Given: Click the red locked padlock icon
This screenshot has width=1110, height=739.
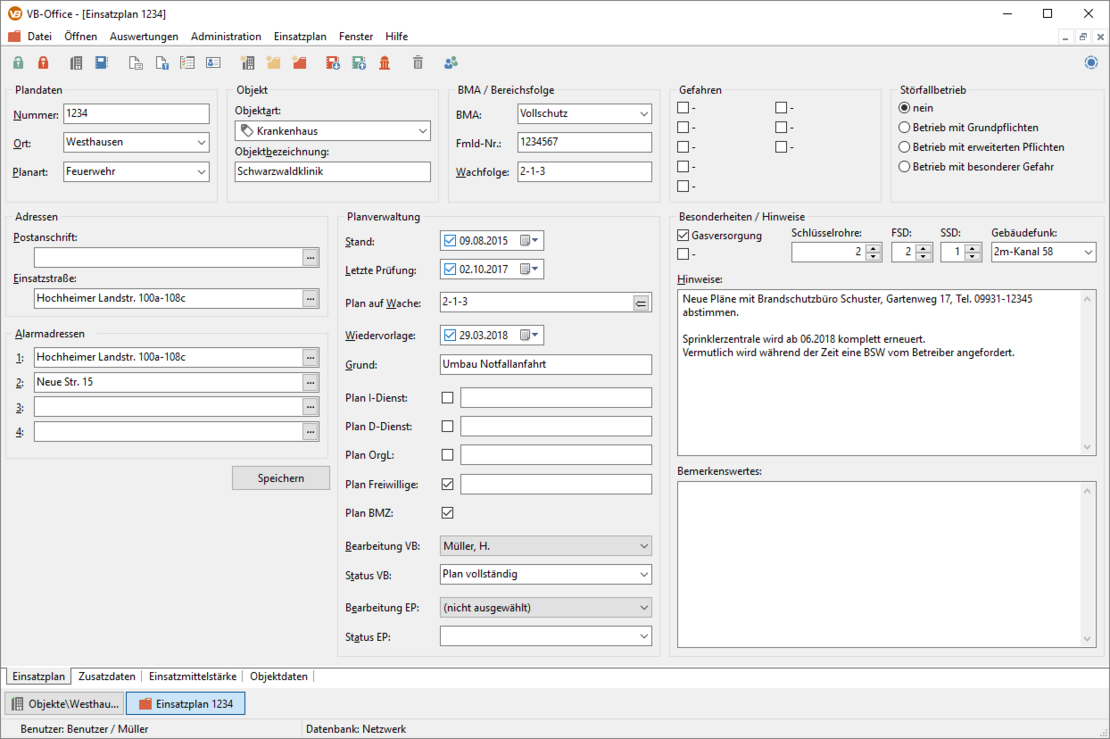Looking at the screenshot, I should coord(43,63).
